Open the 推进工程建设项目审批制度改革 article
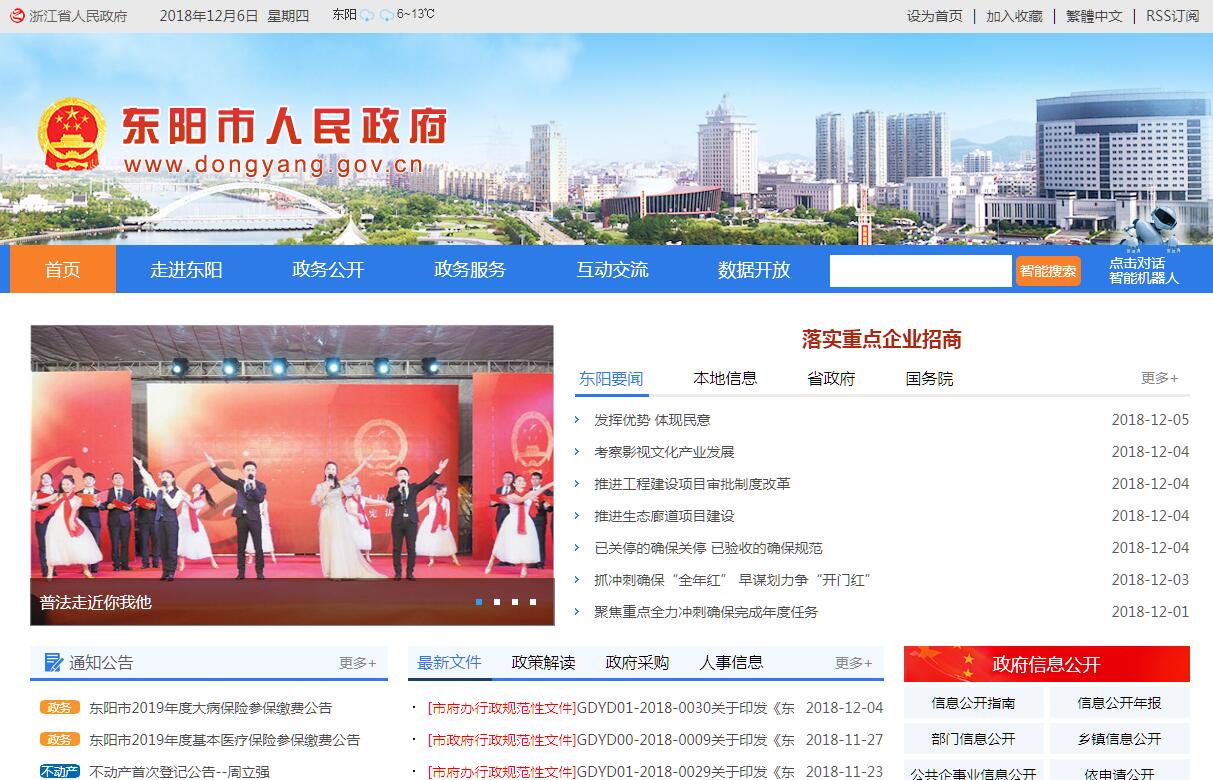1213x780 pixels. [x=692, y=484]
